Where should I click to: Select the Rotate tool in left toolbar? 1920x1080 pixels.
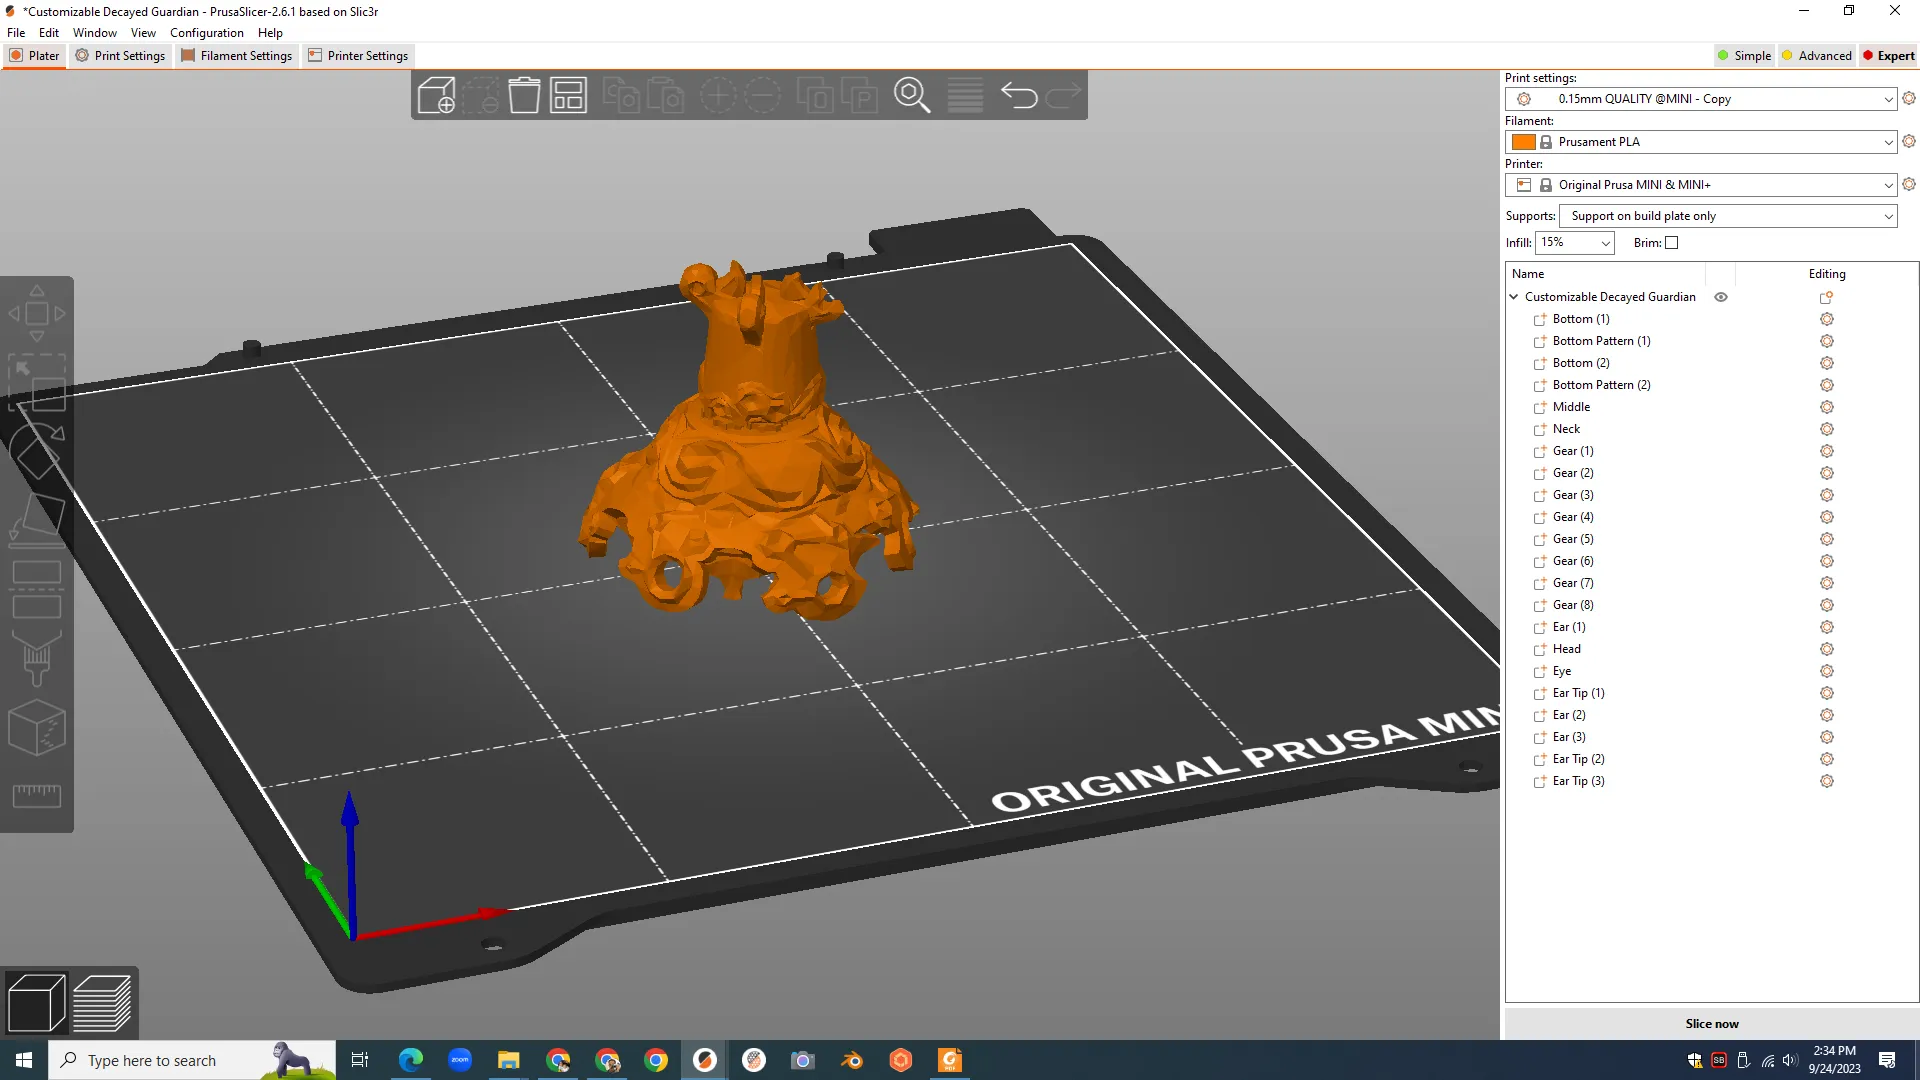[37, 450]
